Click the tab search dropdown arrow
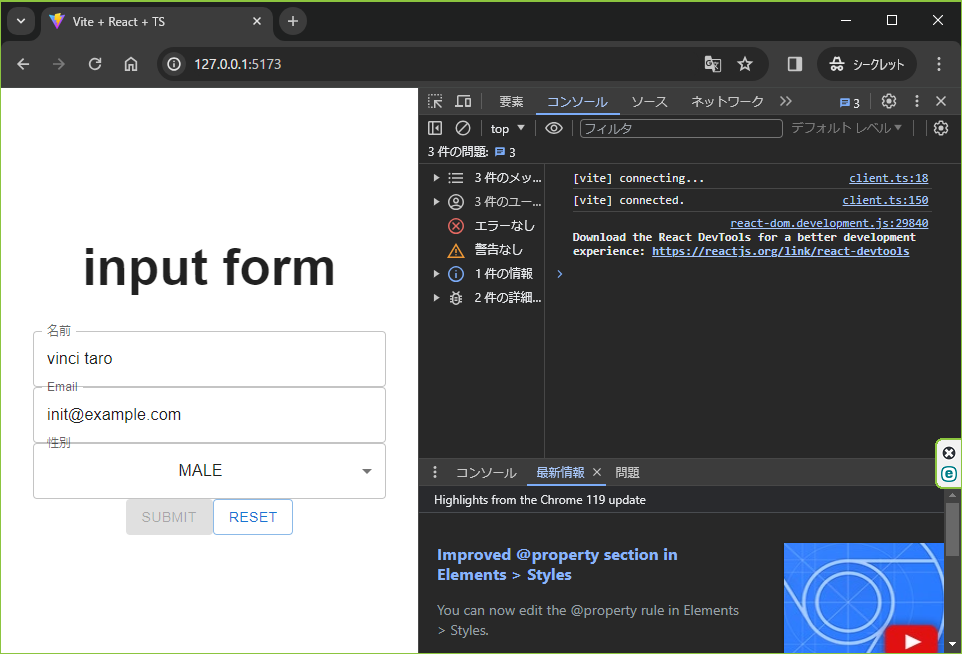The width and height of the screenshot is (962, 654). (21, 21)
